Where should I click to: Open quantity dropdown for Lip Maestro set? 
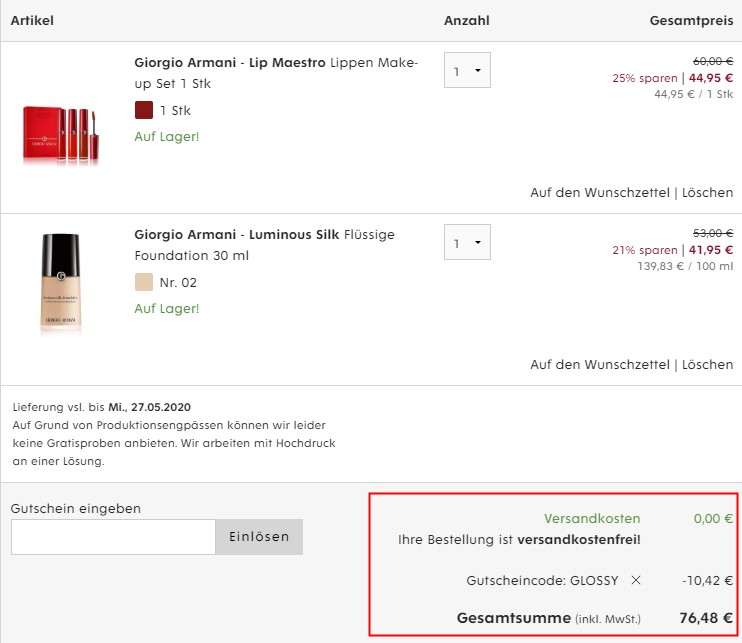click(467, 70)
